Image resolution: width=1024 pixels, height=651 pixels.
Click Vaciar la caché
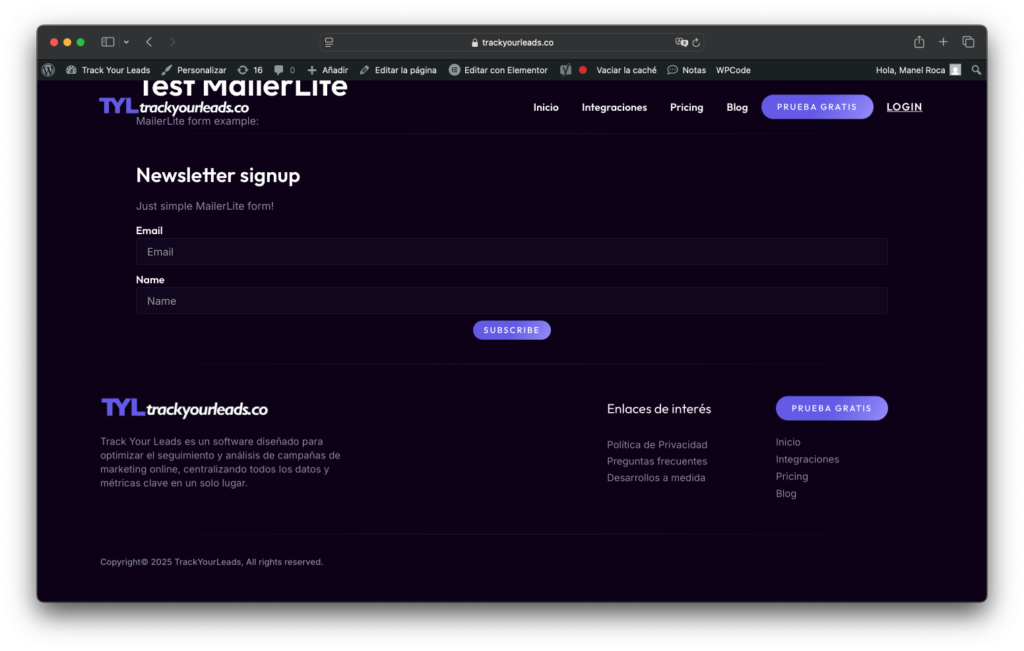pos(626,70)
